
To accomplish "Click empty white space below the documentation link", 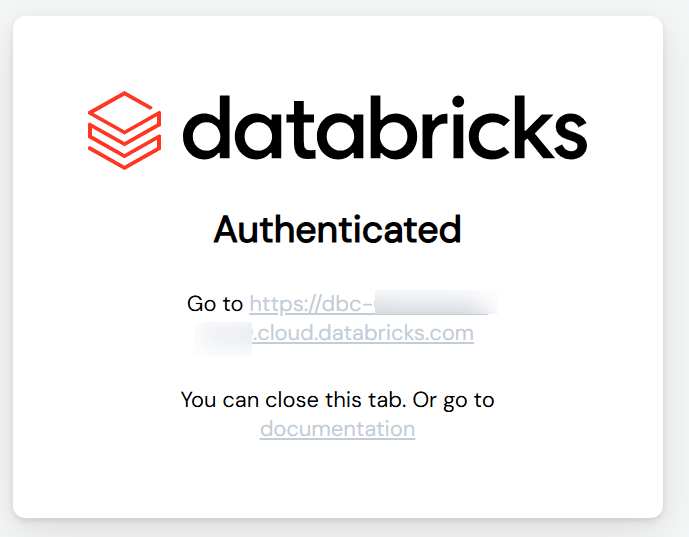I will pos(337,480).
